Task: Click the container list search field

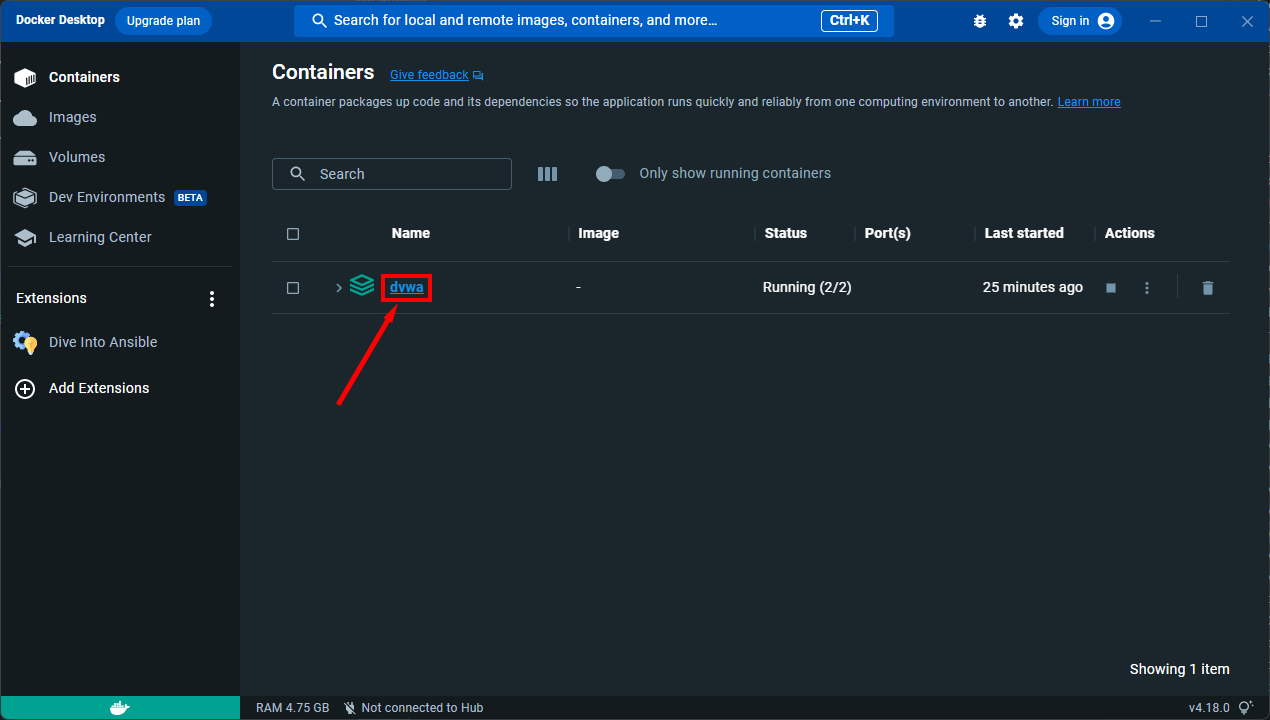Action: (x=392, y=173)
